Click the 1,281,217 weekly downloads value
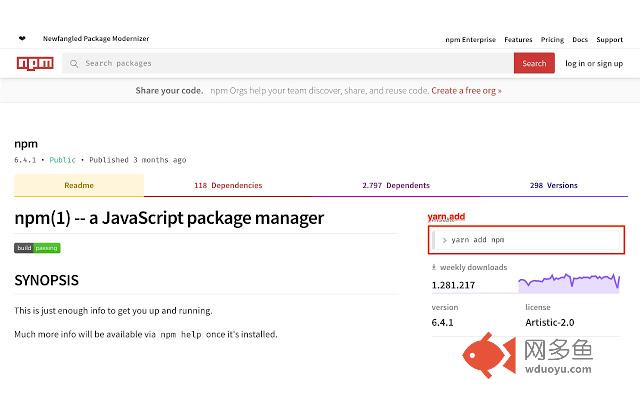This screenshot has width=640, height=400. pyautogui.click(x=453, y=285)
